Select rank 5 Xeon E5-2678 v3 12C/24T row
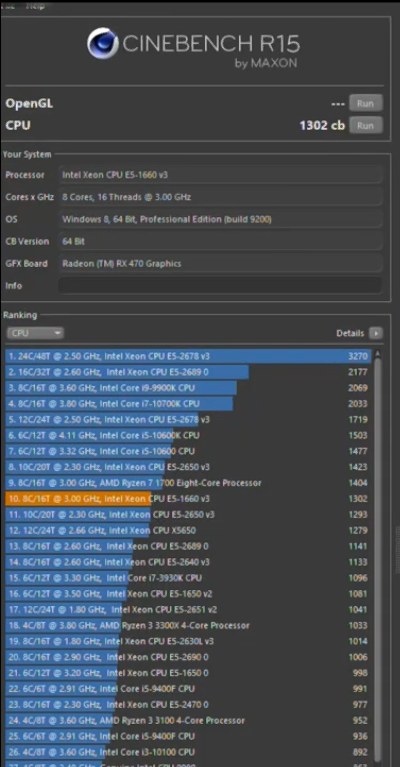 click(x=188, y=419)
